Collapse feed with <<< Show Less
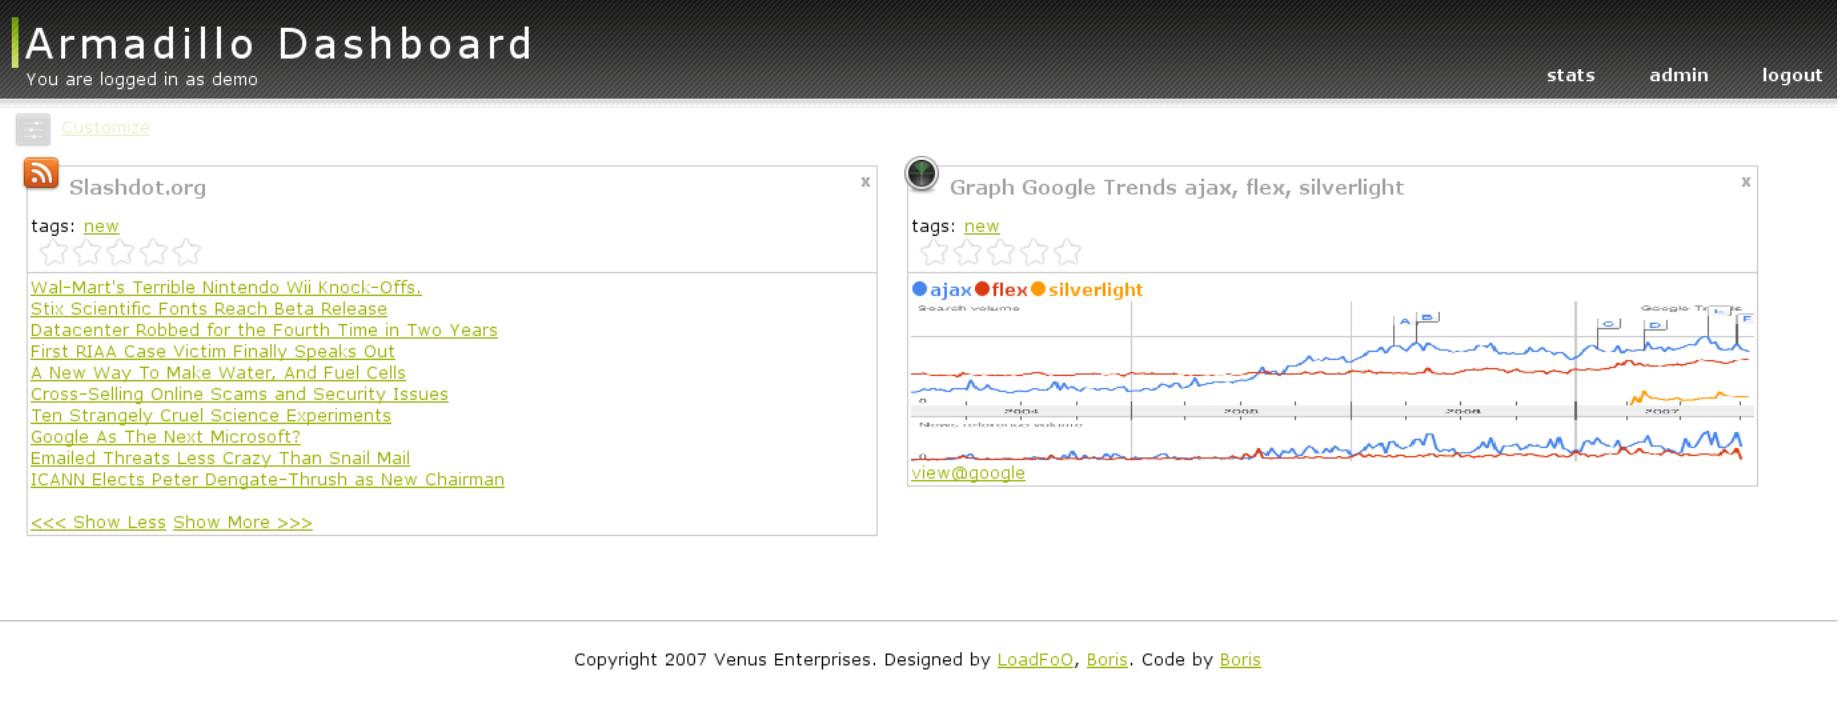1841x705 pixels. [98, 522]
